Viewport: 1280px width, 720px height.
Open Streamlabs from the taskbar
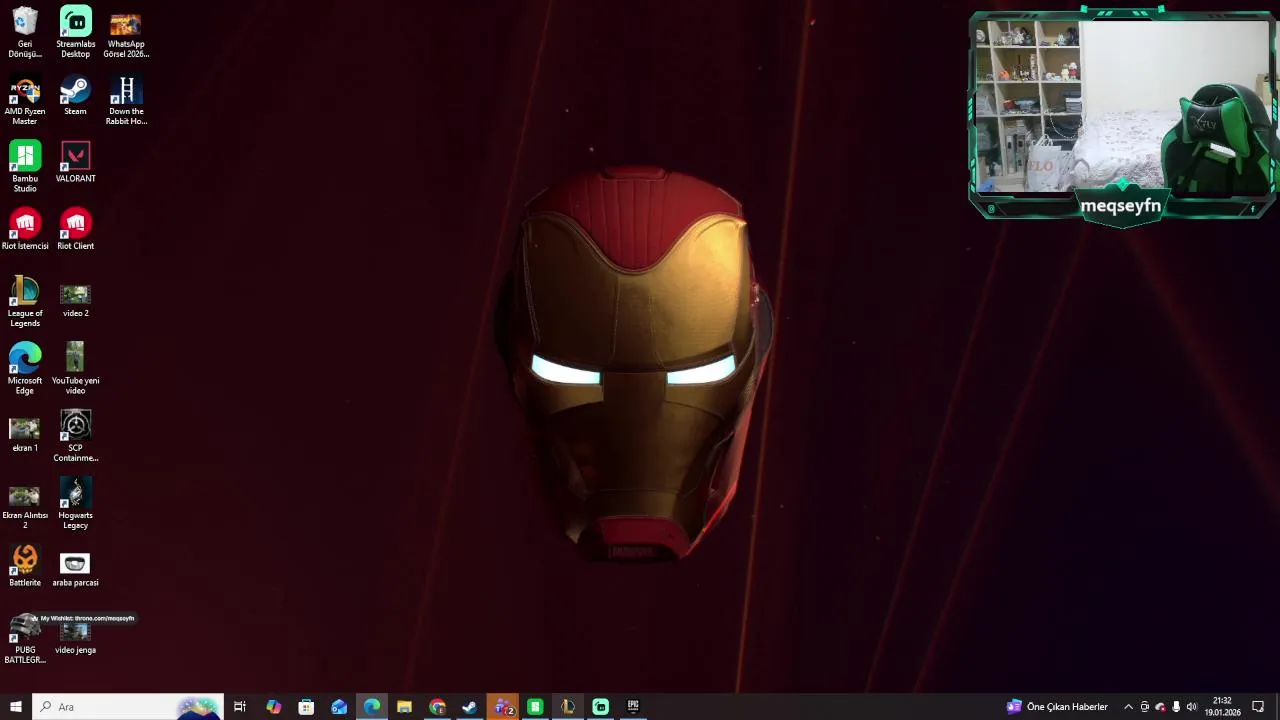pos(601,707)
